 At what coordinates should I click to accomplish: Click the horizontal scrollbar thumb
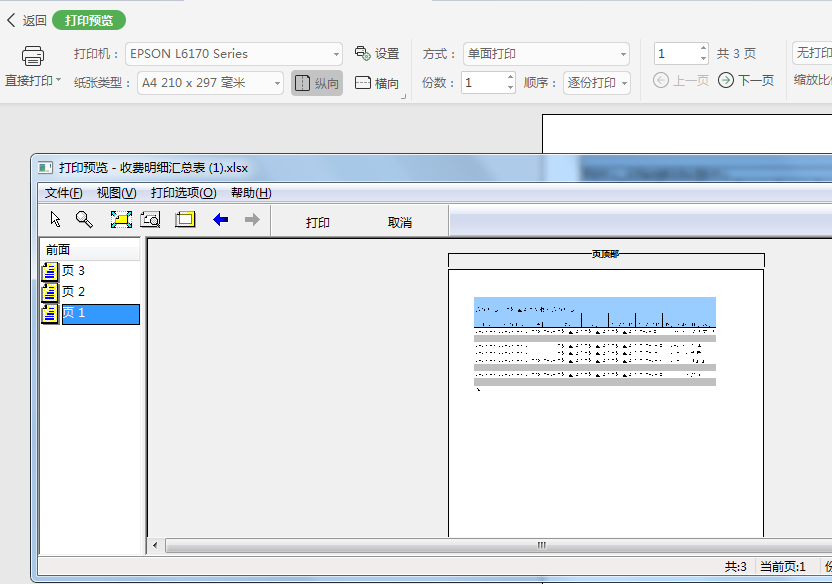pos(499,545)
